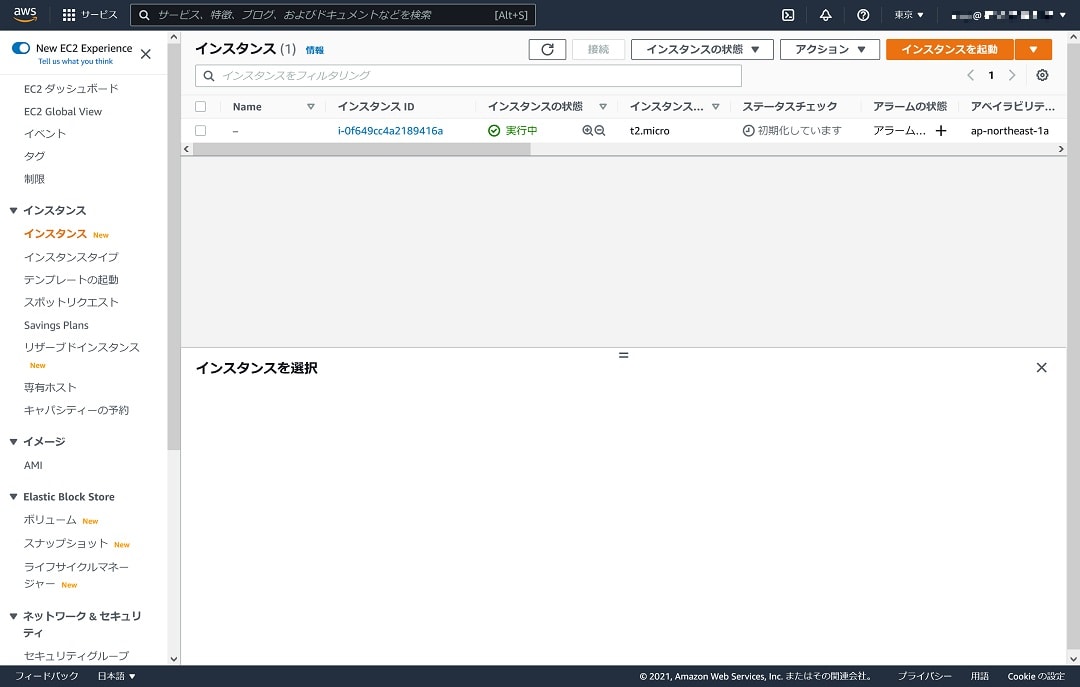Open プライバシー footer link
Image resolution: width=1080 pixels, height=687 pixels.
[924, 676]
